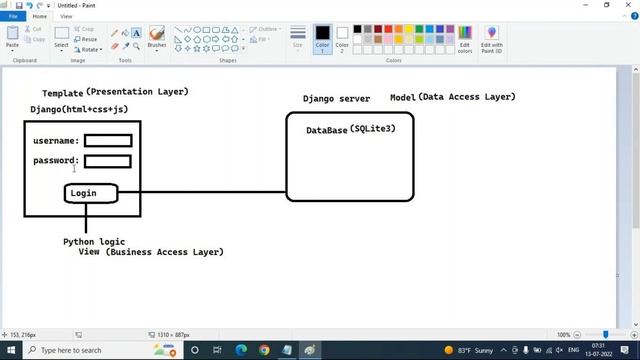The height and width of the screenshot is (360, 640).
Task: Choose the Rounded rectangle shape
Action: pyautogui.click(x=216, y=30)
